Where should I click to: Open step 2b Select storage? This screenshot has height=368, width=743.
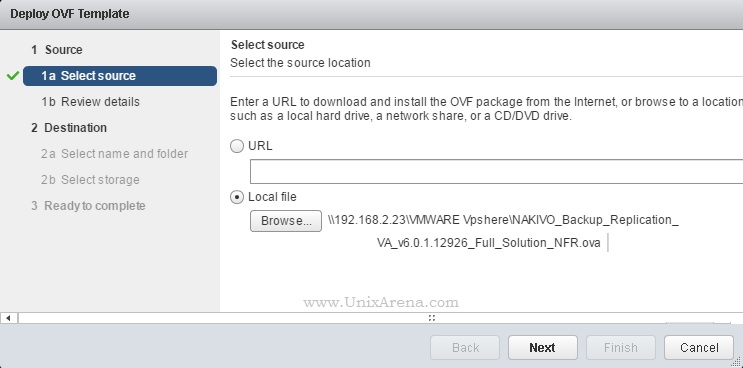90,180
